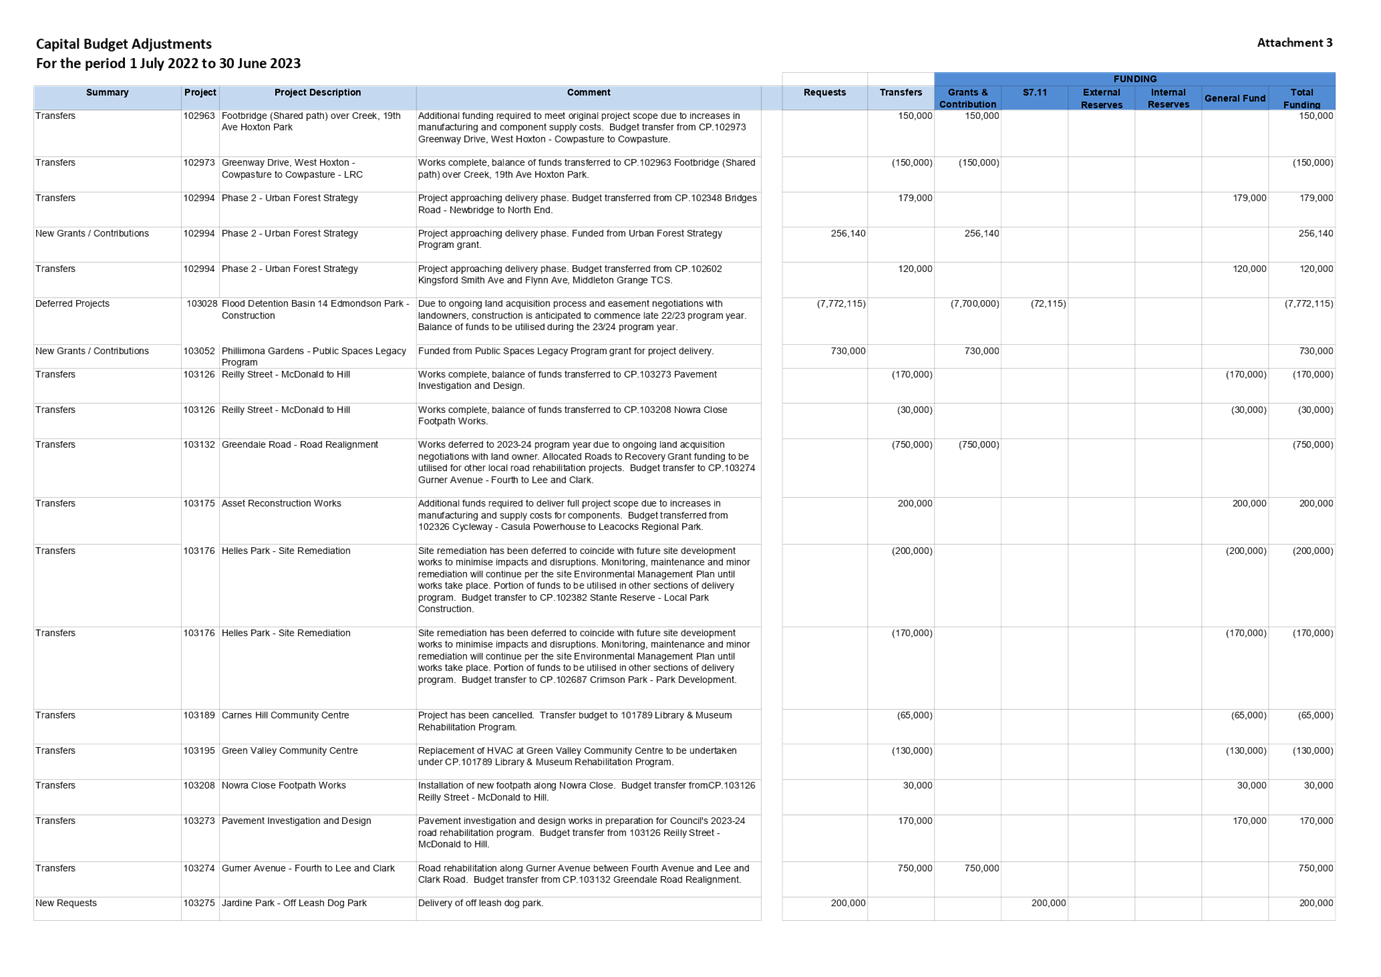
Task: Select the 'Project Description' column header
Action: (x=318, y=93)
